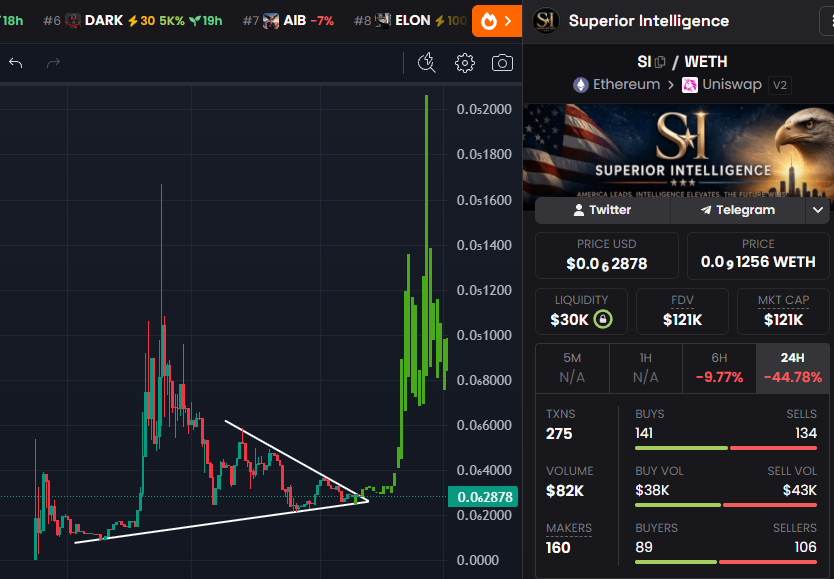This screenshot has height=579, width=834.
Task: Click the Uniswap DEX link
Action: coord(722,85)
